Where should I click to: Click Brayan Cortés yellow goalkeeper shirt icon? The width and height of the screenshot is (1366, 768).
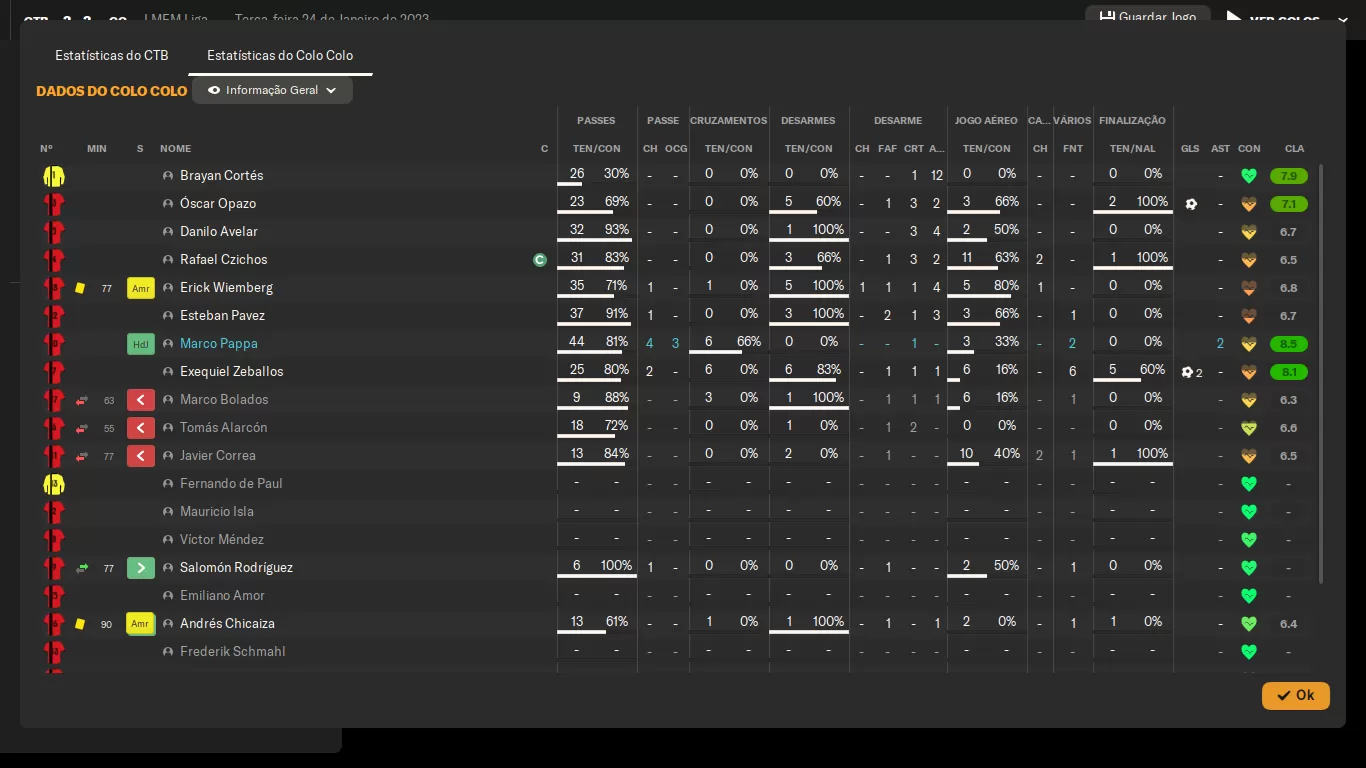[54, 177]
